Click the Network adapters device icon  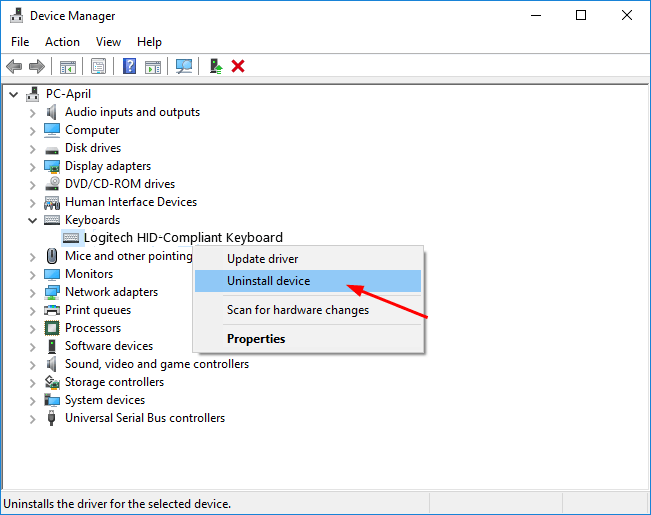tap(53, 292)
